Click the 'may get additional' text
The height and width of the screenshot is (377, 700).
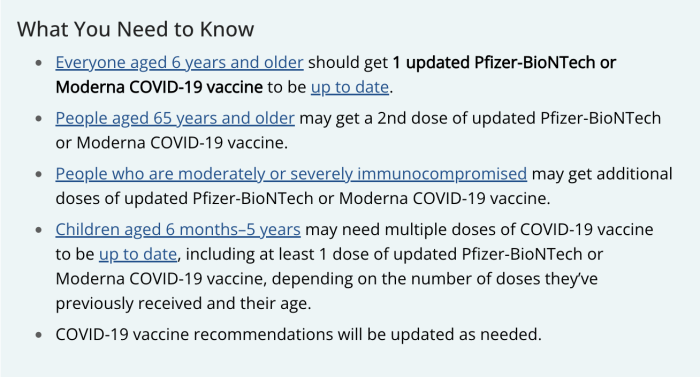point(602,174)
